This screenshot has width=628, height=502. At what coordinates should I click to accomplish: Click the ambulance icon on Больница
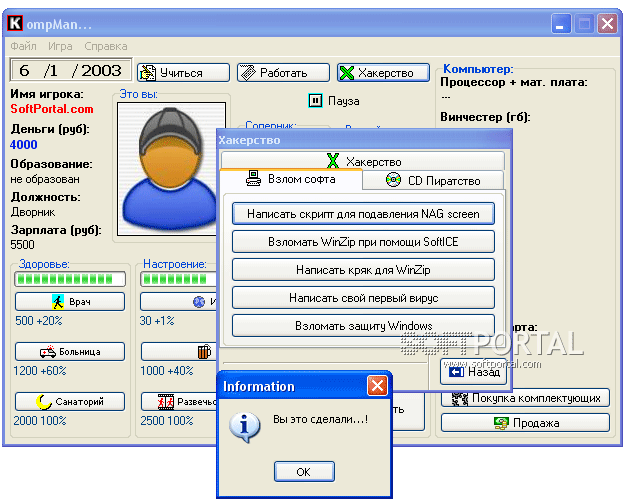[48, 352]
